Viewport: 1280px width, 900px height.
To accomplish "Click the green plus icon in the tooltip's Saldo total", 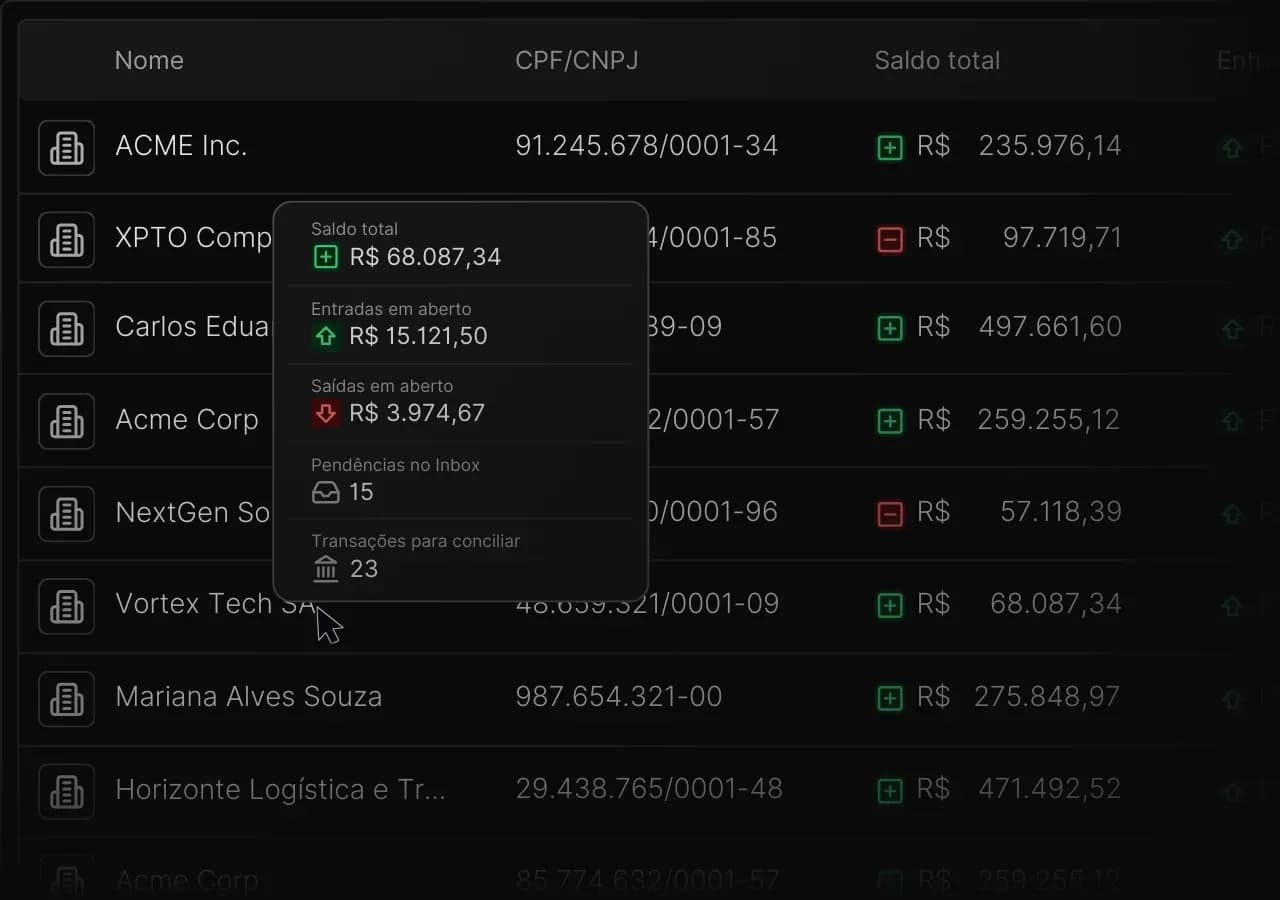I will pos(326,258).
